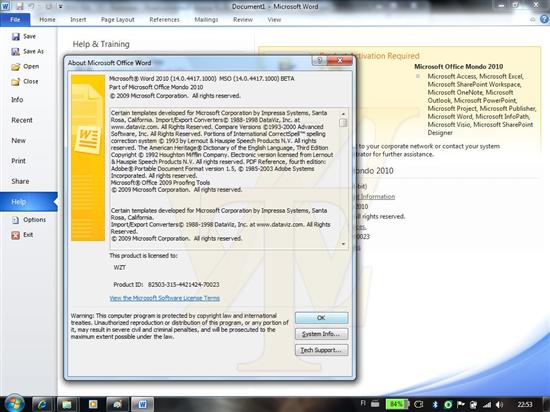Click the OK button in About dialog

(321, 318)
